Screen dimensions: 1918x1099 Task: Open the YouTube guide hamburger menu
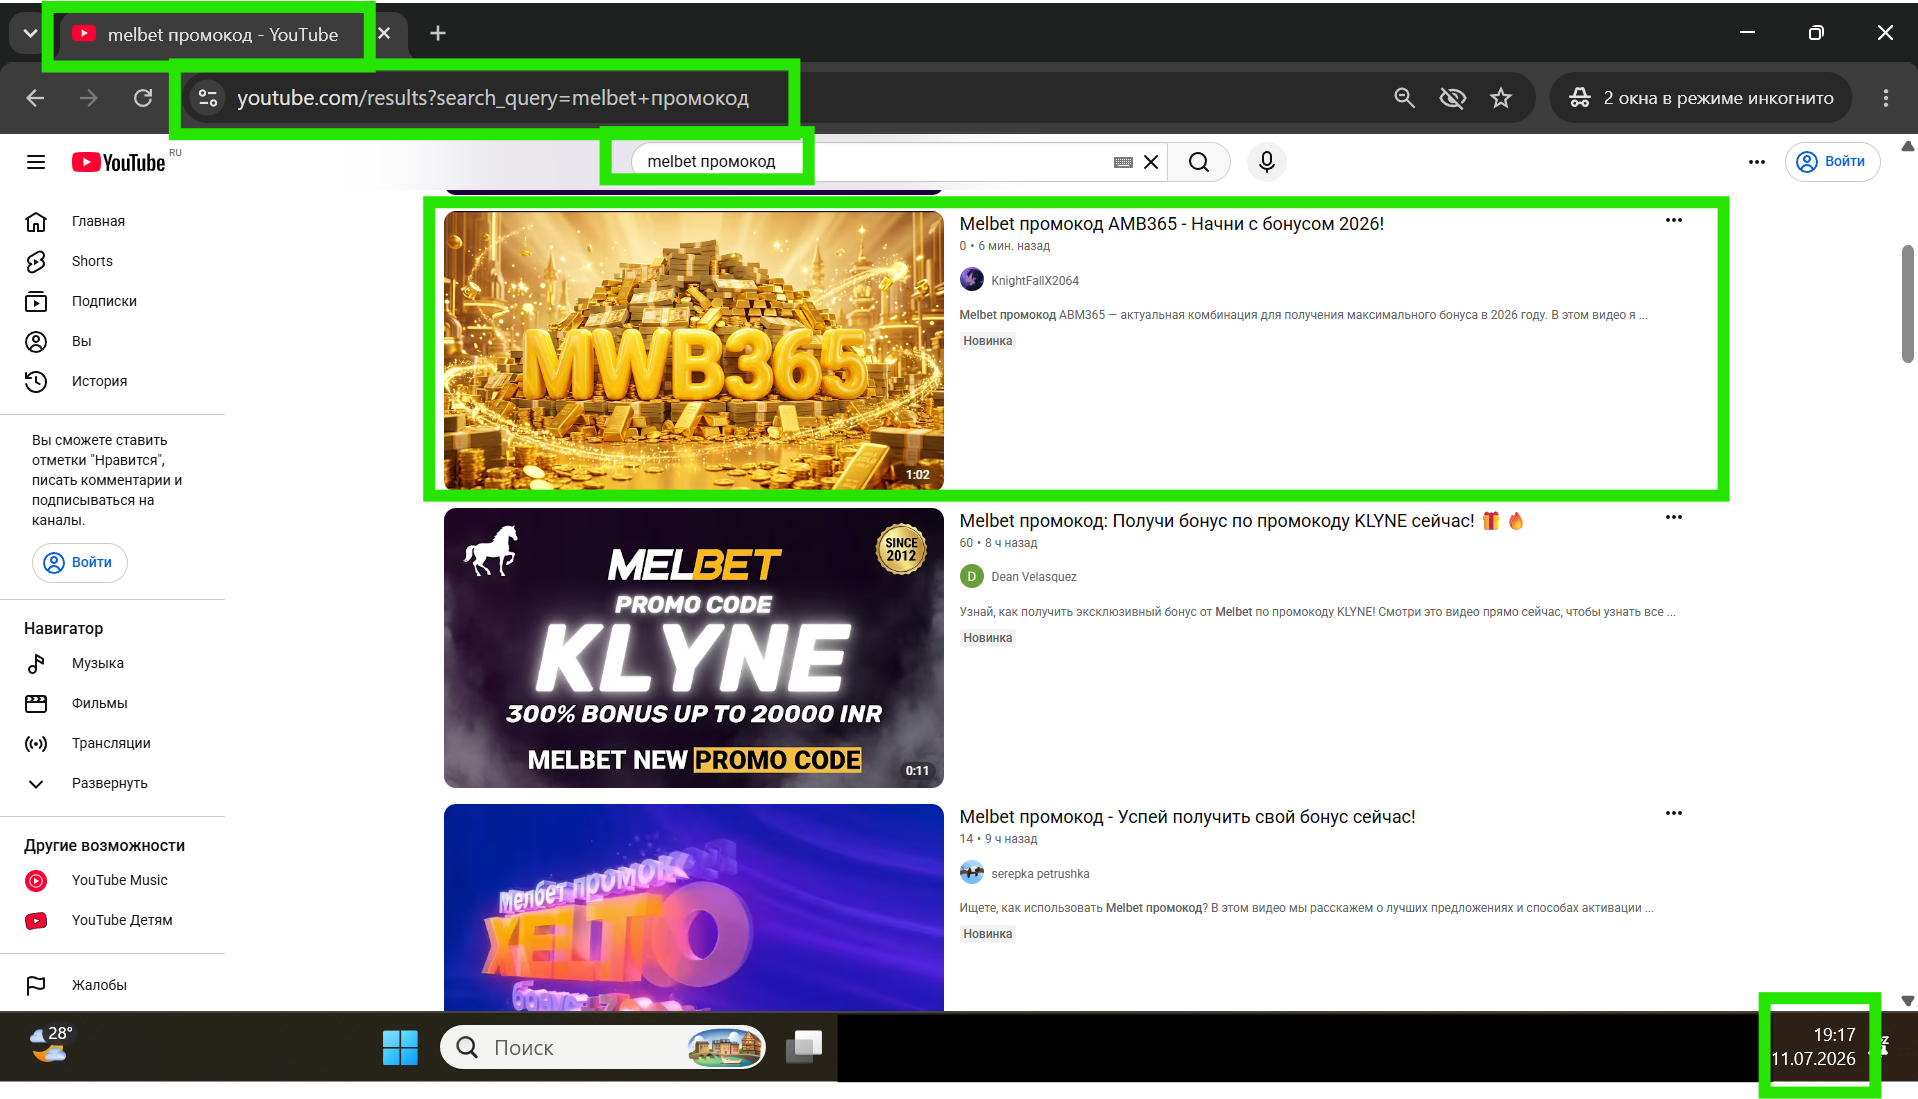pos(36,162)
